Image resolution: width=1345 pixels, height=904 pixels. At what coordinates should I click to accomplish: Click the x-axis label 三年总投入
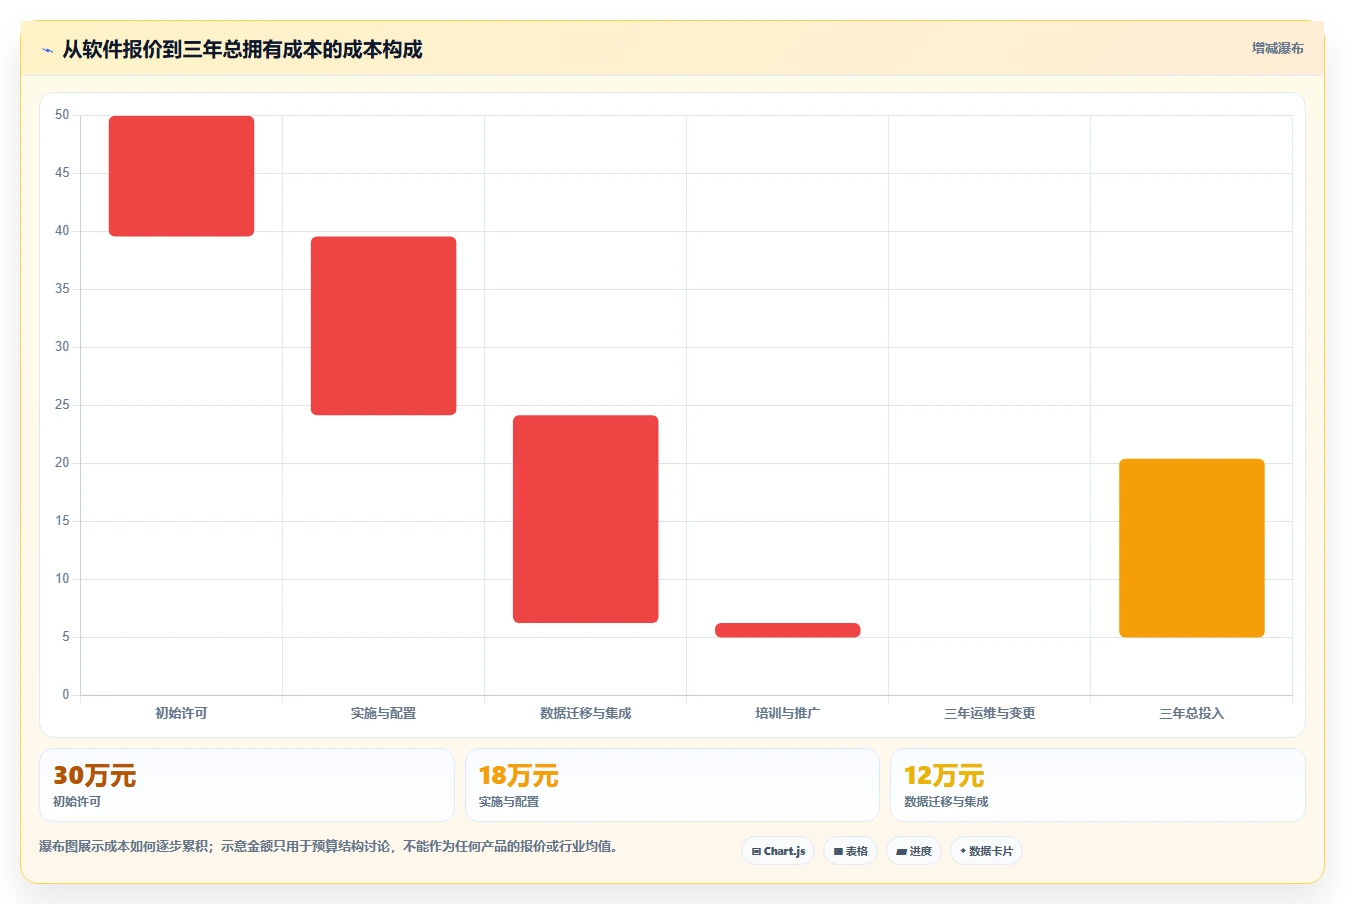pos(1191,713)
